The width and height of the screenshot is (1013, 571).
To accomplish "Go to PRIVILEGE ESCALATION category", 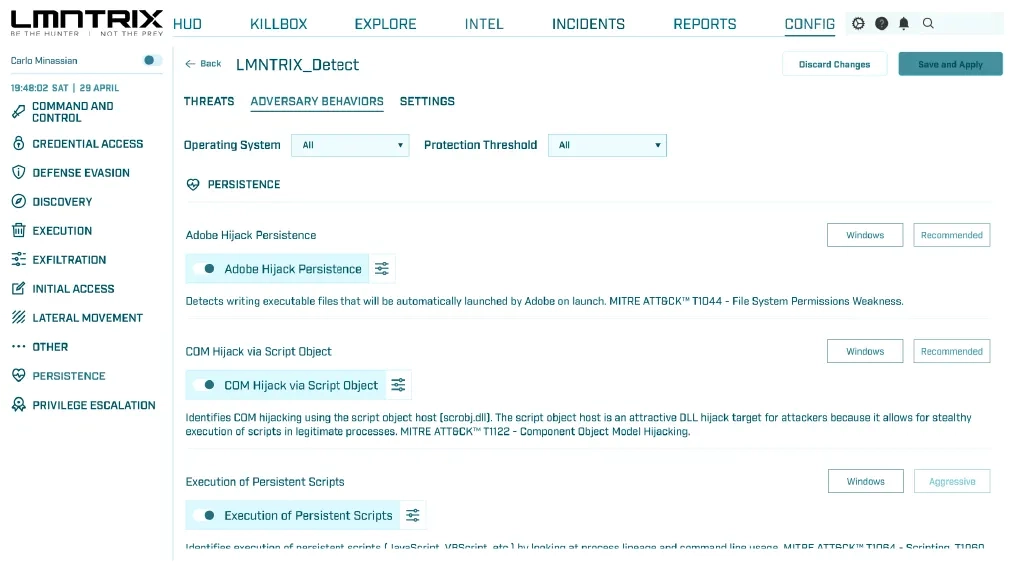I will 94,405.
